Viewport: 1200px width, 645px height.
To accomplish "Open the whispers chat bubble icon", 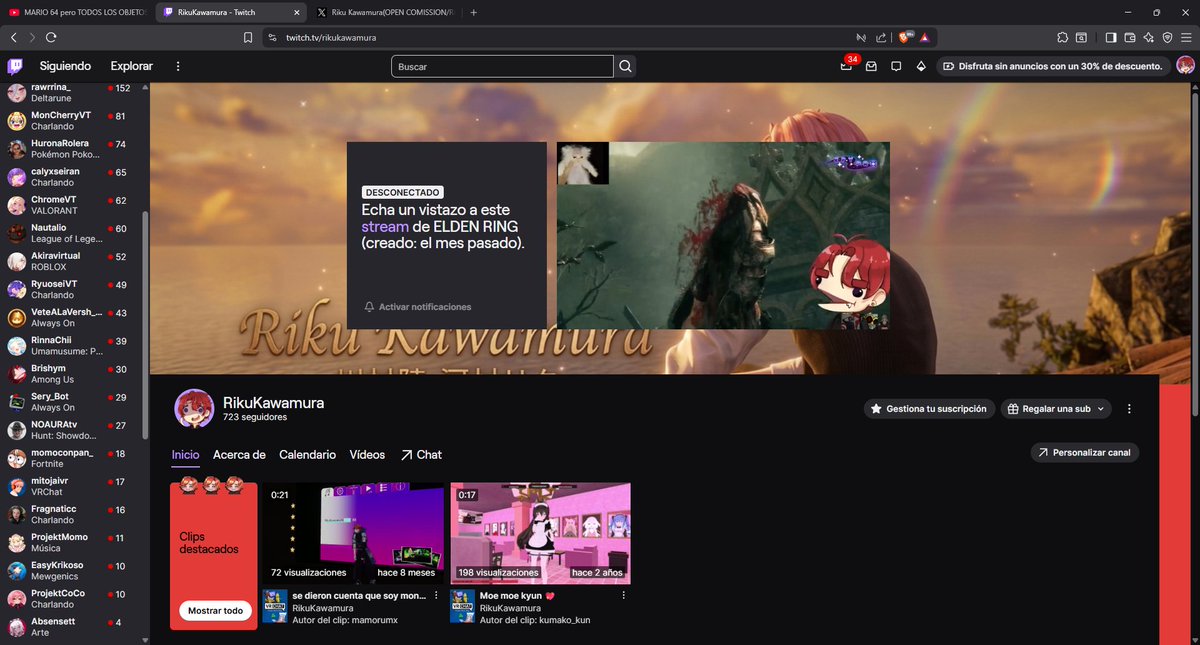I will click(896, 66).
